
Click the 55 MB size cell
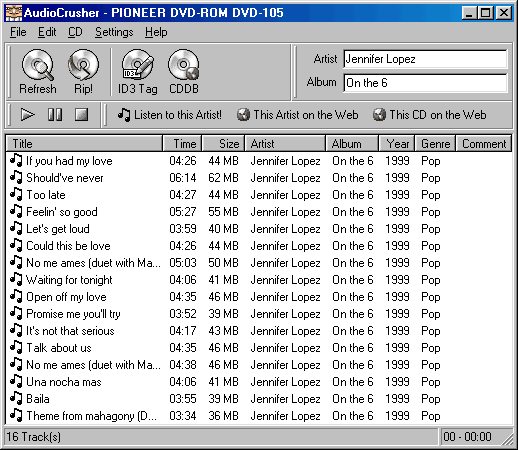(223, 212)
